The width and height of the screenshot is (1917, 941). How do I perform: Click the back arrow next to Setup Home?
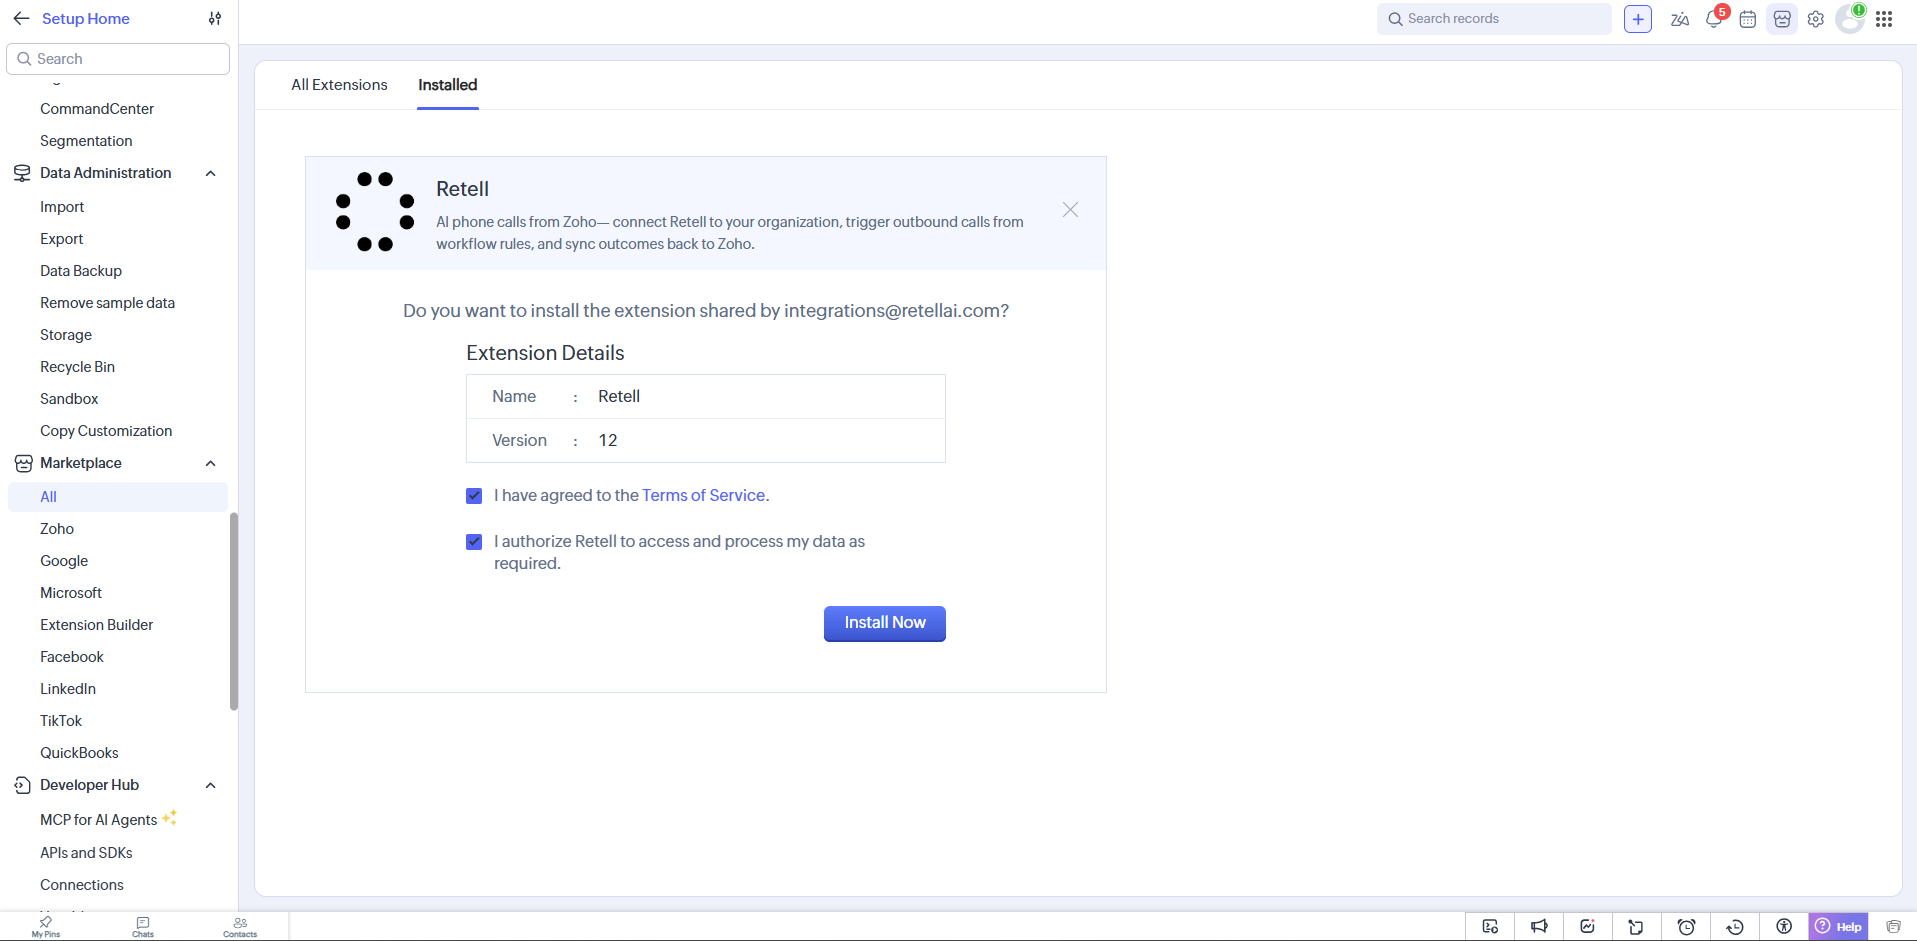click(x=21, y=18)
